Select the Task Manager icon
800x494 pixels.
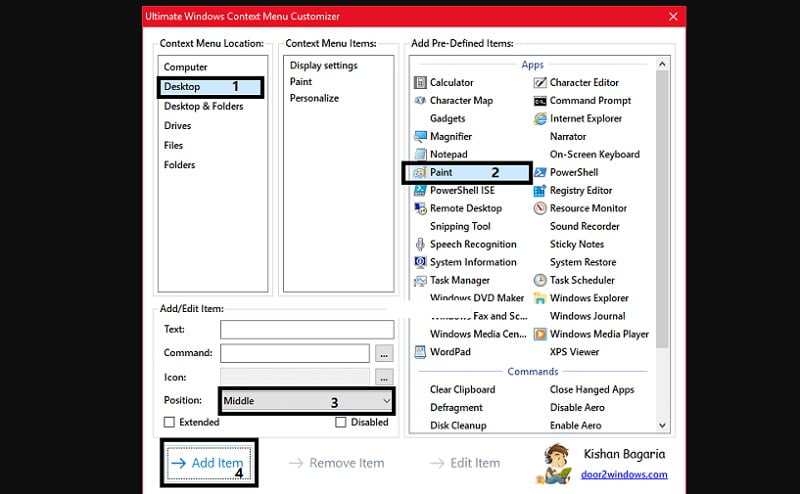(x=420, y=280)
